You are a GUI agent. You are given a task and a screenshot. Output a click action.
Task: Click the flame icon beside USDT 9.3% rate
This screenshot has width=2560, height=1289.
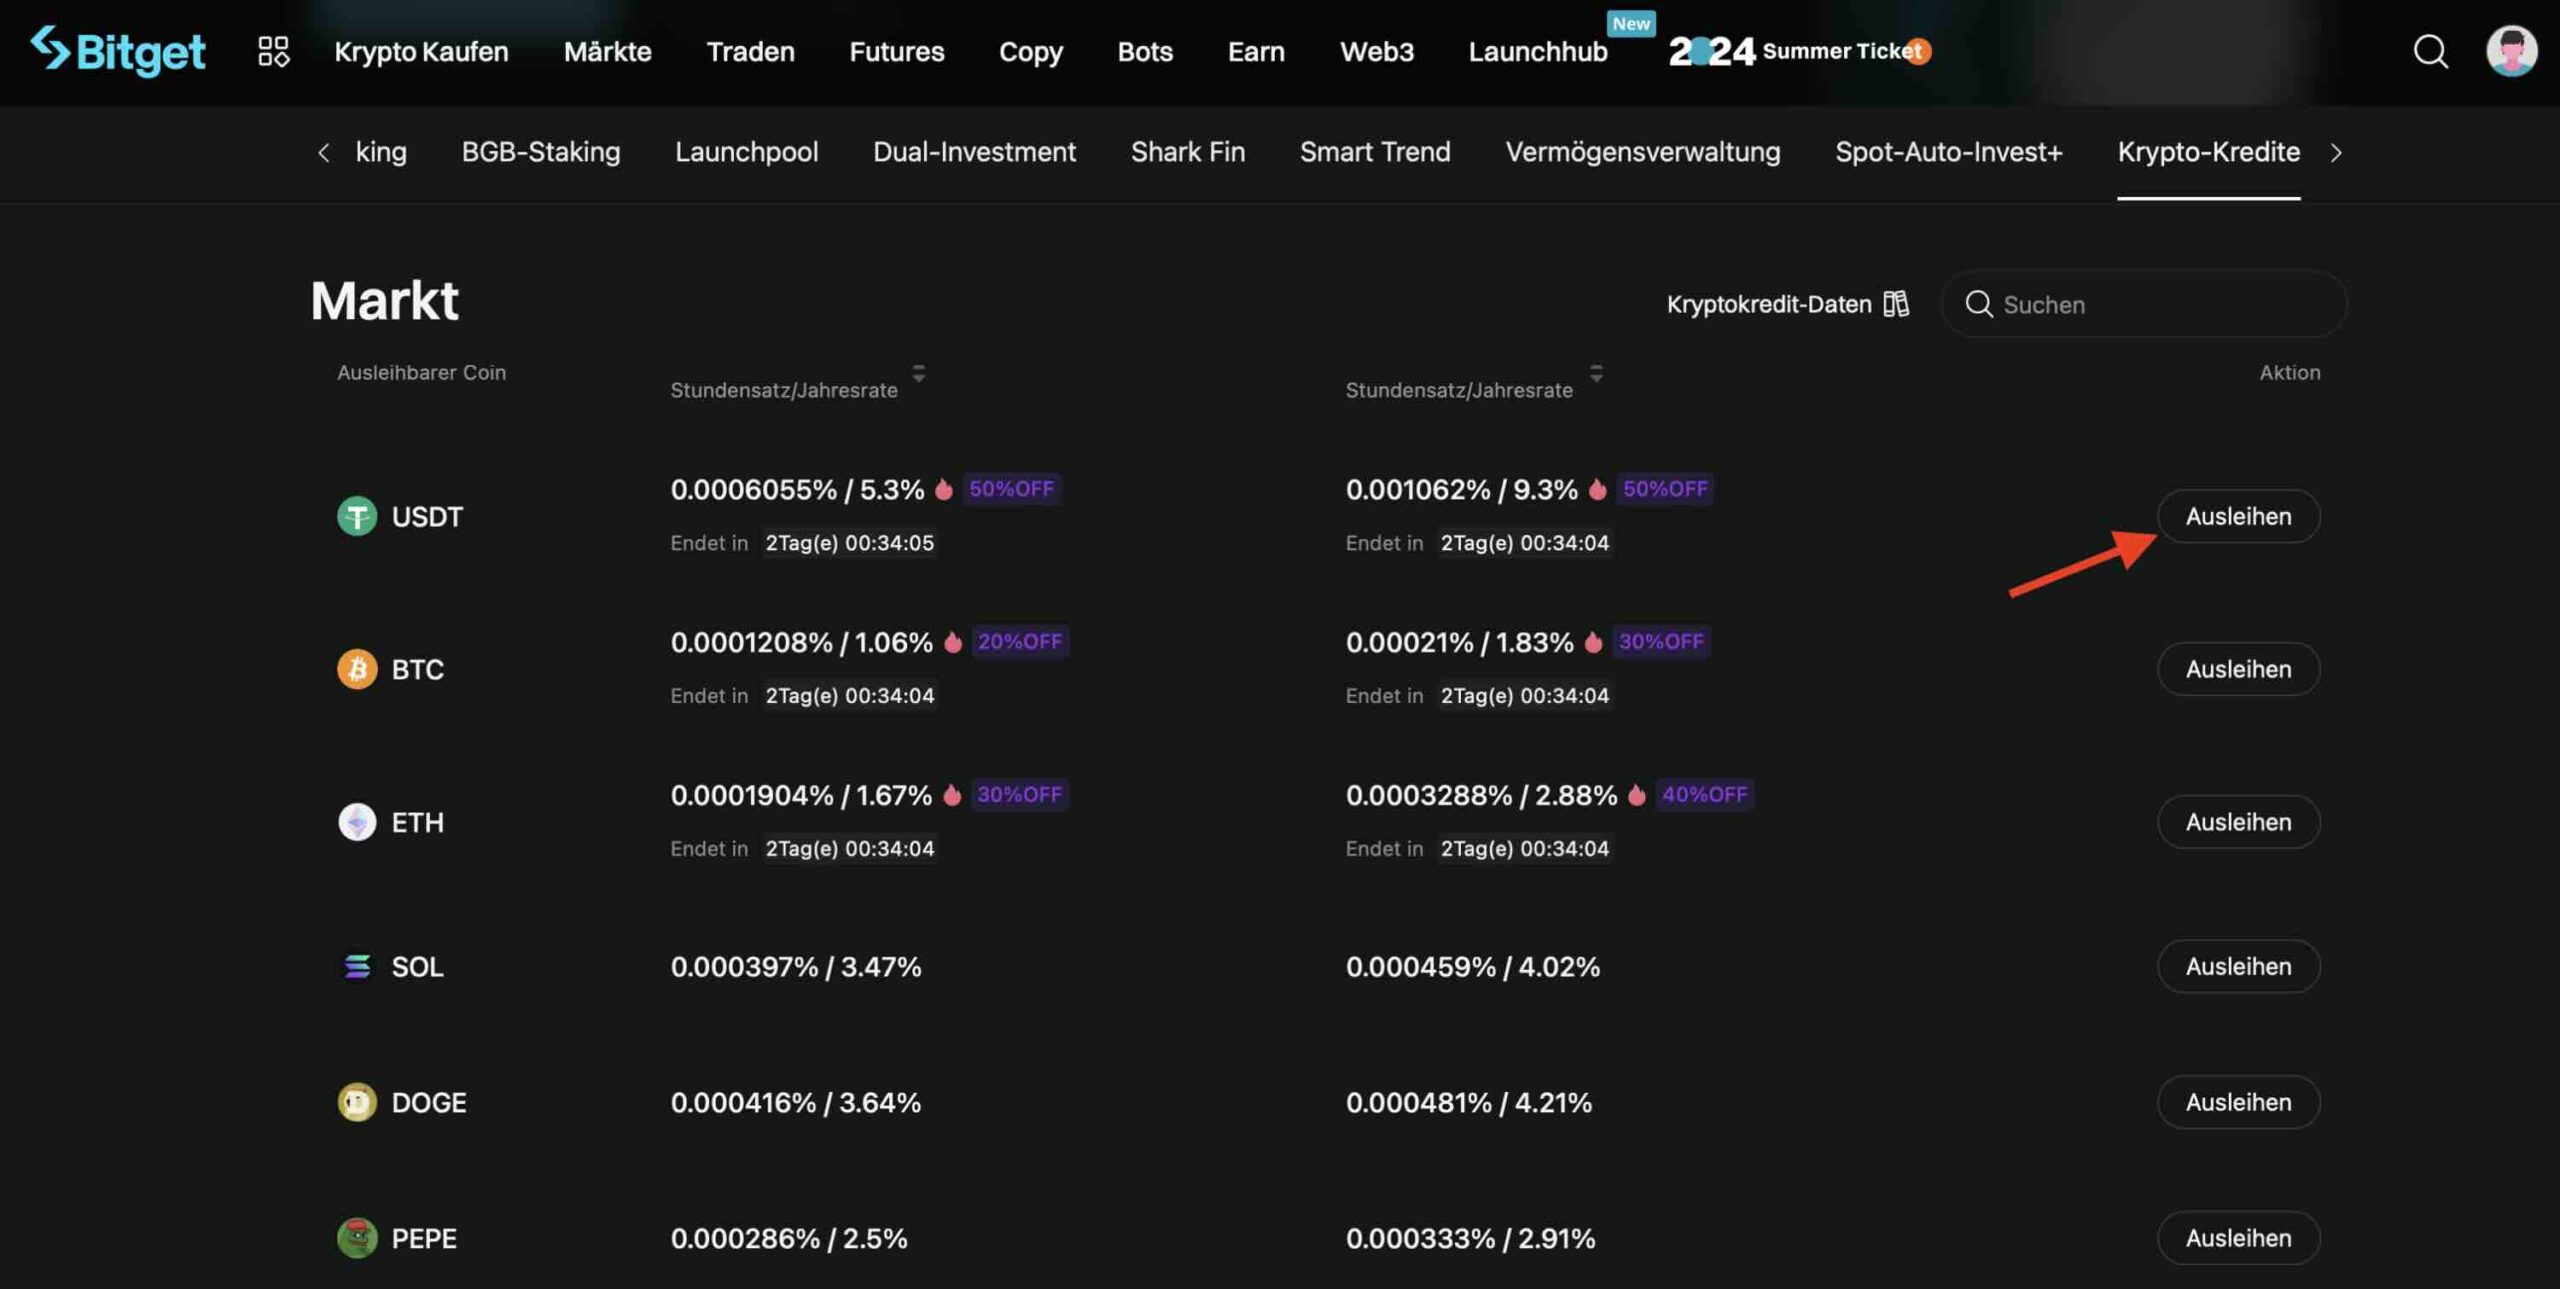tap(1597, 489)
